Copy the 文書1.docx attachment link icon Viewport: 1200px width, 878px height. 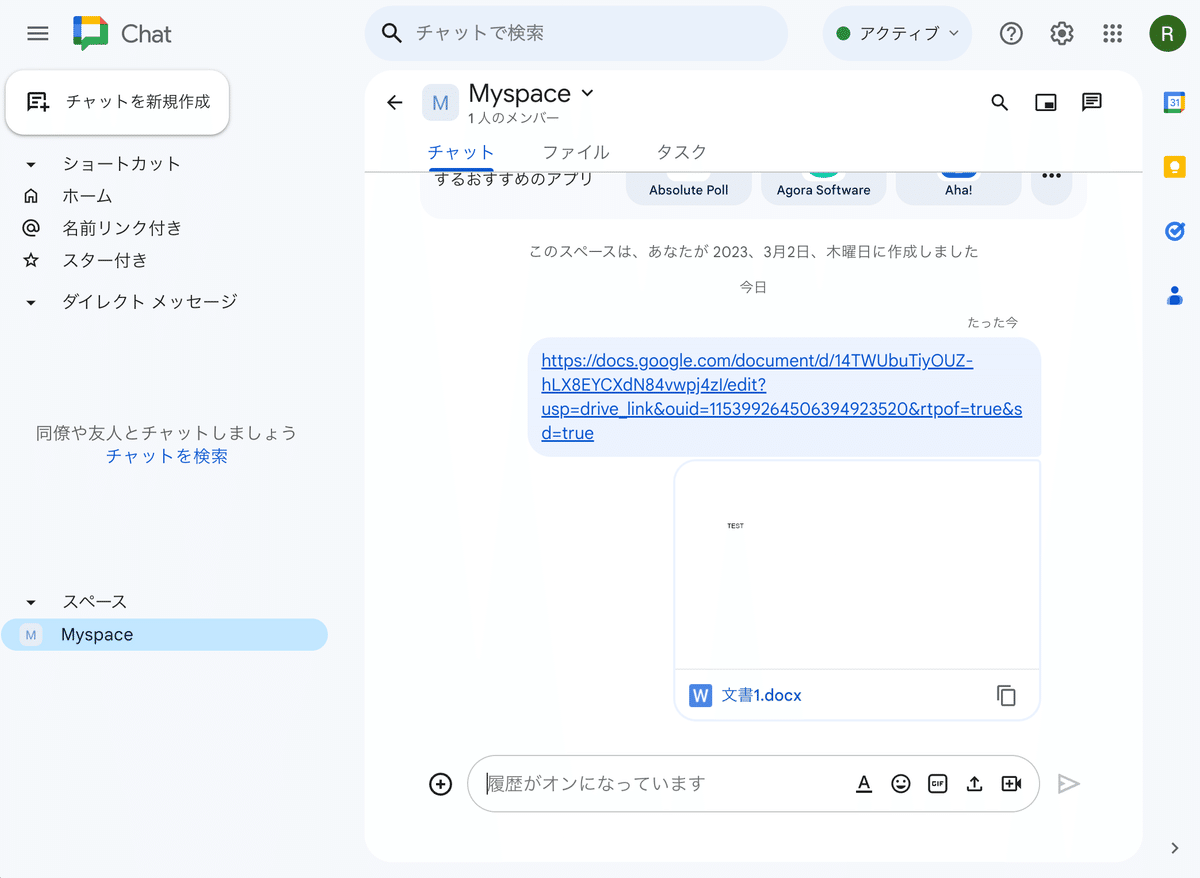tap(1007, 695)
